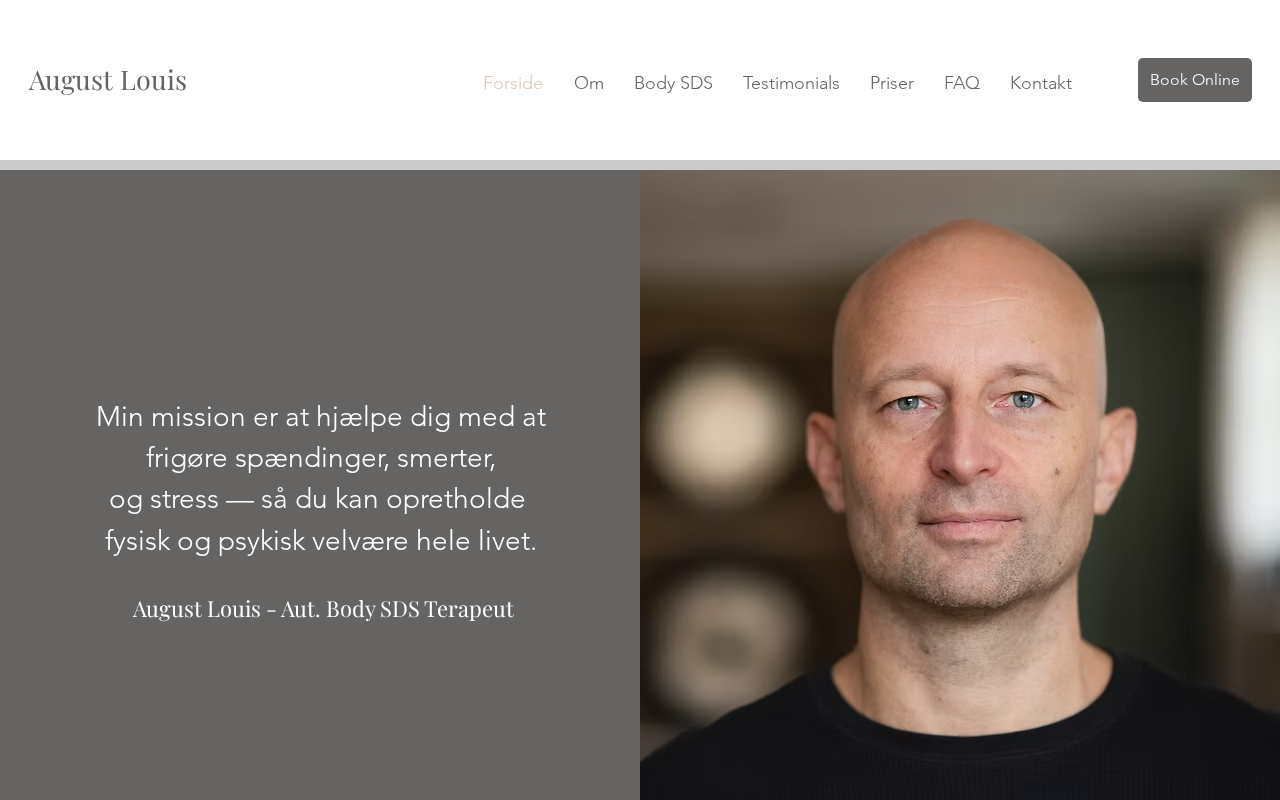The image size is (1280, 800).
Task: Click the 'Aut. Body SDS Terapeut' subtitle
Action: point(397,608)
